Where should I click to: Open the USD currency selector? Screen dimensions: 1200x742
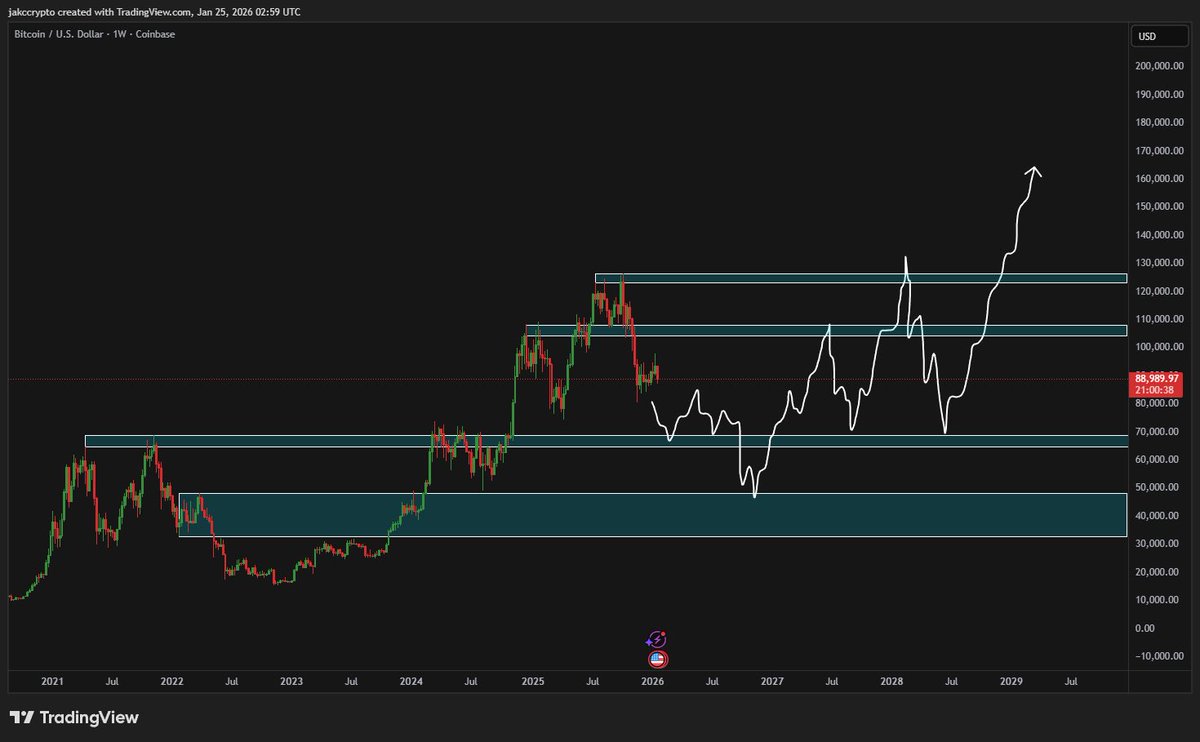click(x=1159, y=37)
